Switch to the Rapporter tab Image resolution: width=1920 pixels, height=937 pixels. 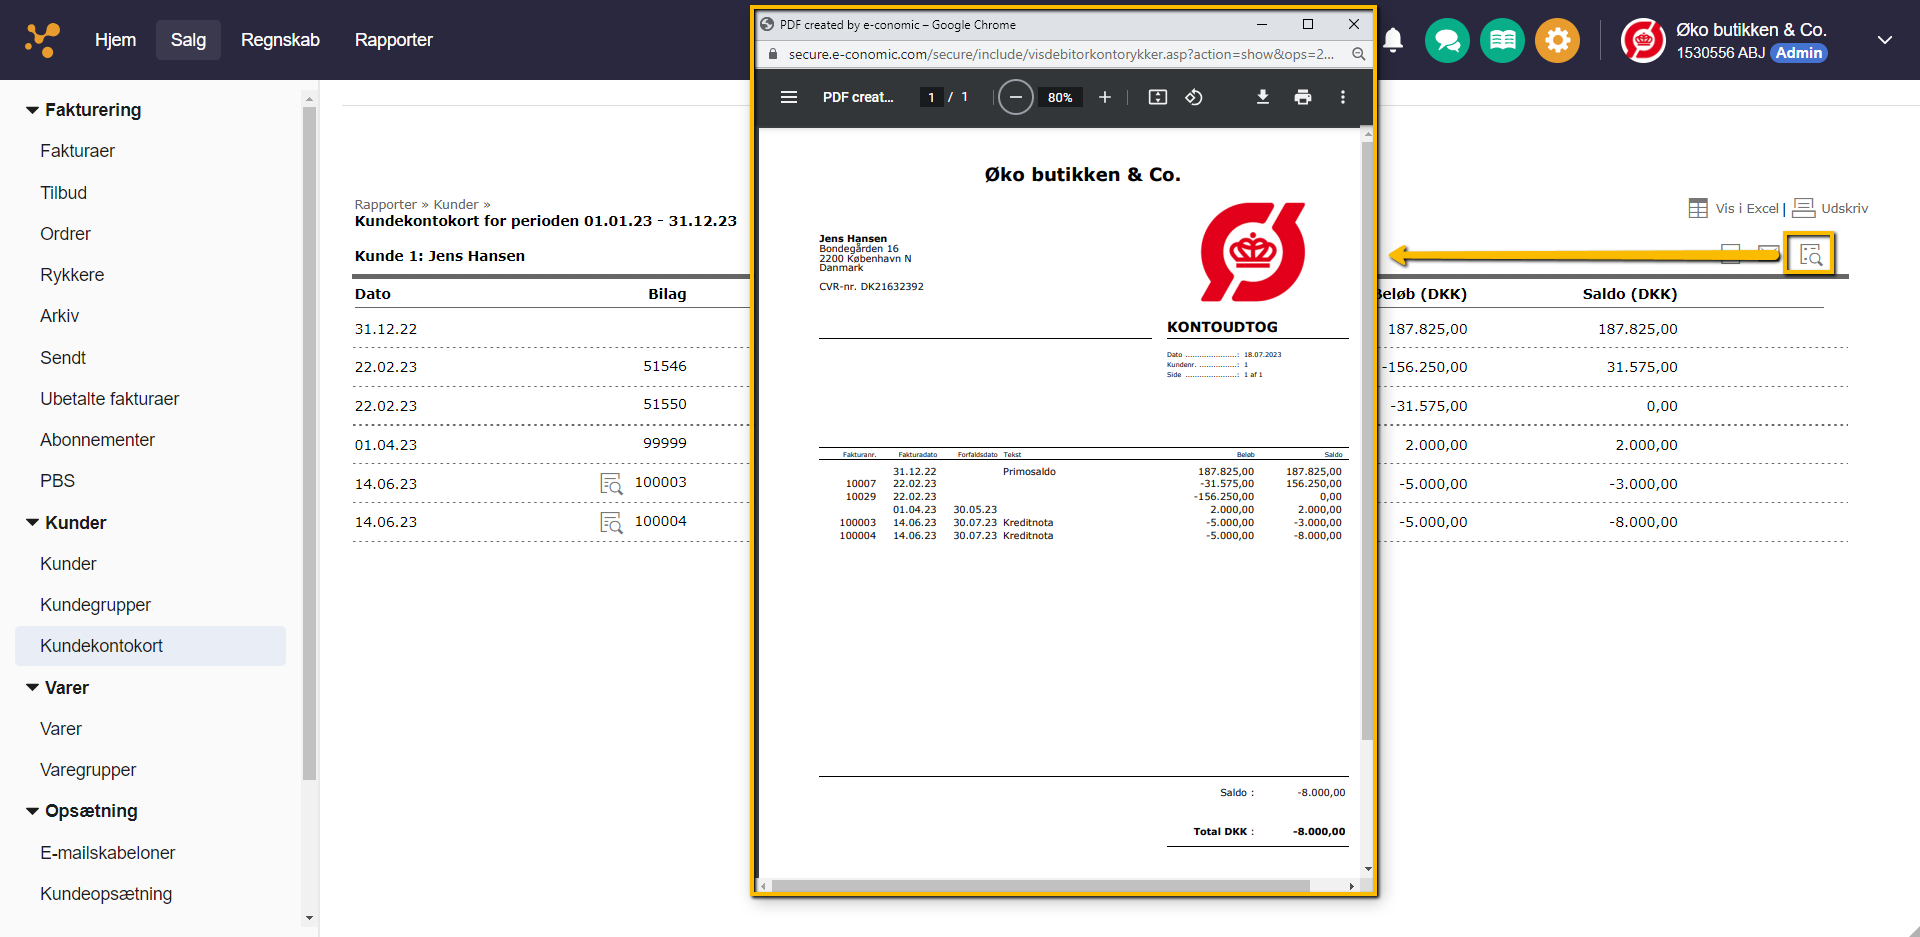[393, 40]
